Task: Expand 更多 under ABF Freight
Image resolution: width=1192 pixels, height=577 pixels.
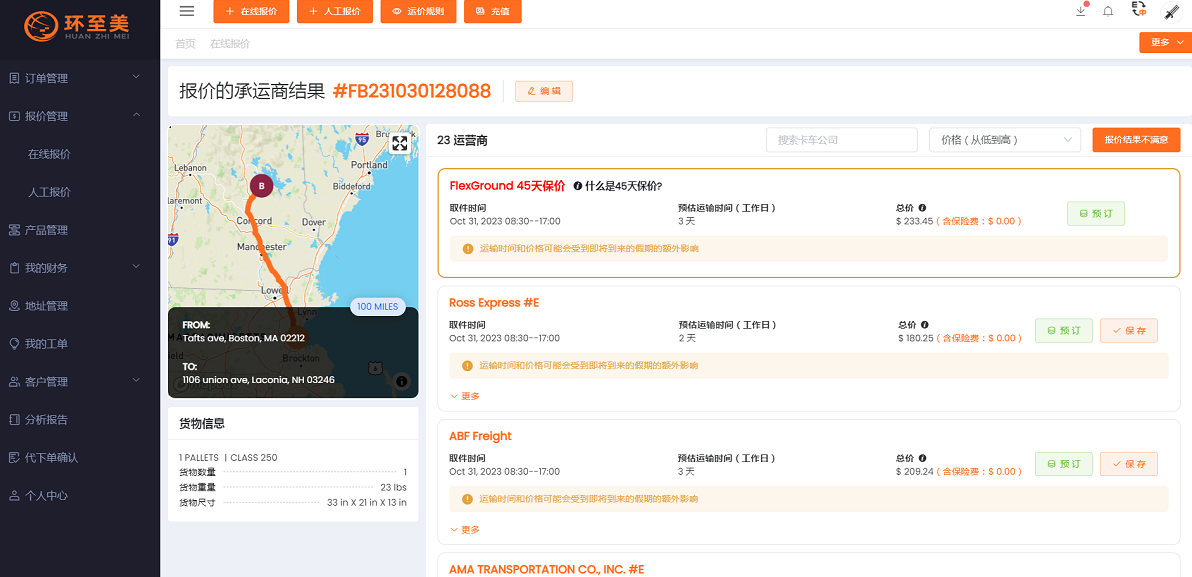Action: coord(465,530)
